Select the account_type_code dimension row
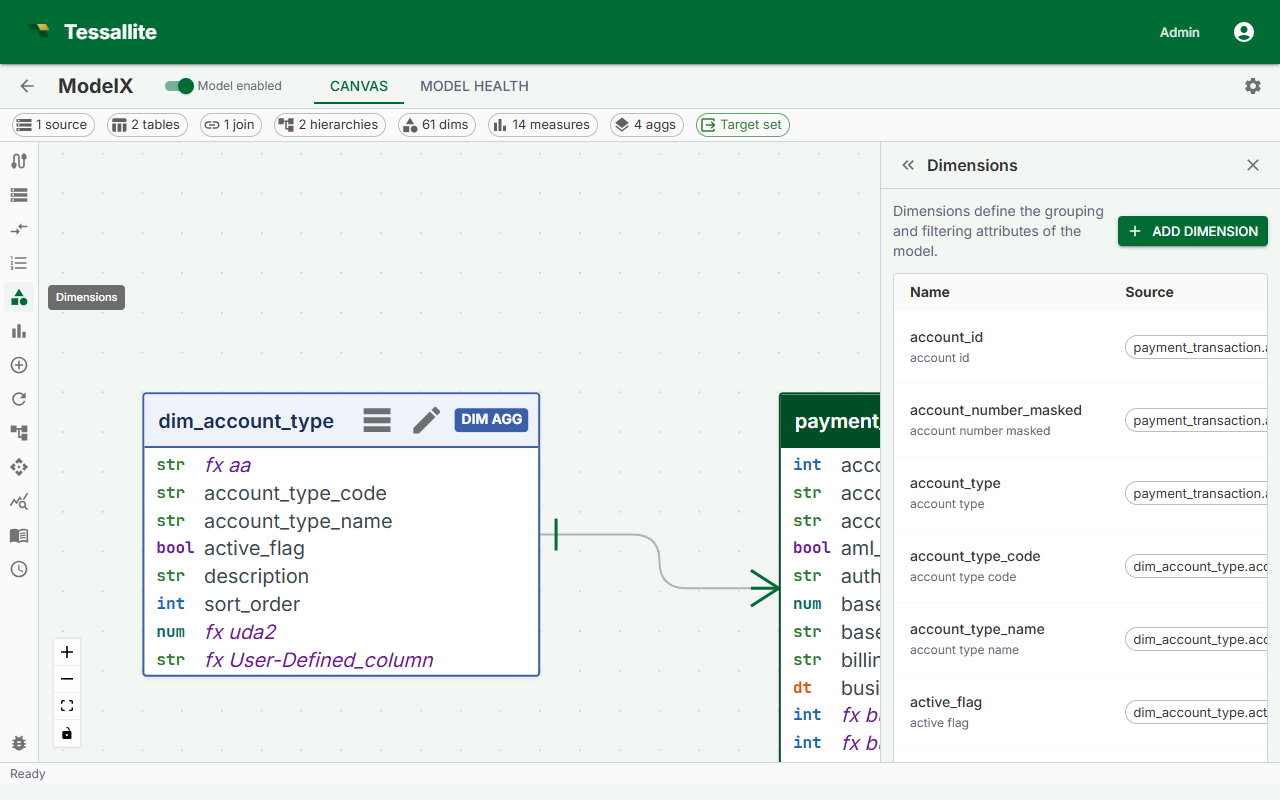The image size is (1280, 800). point(1080,566)
